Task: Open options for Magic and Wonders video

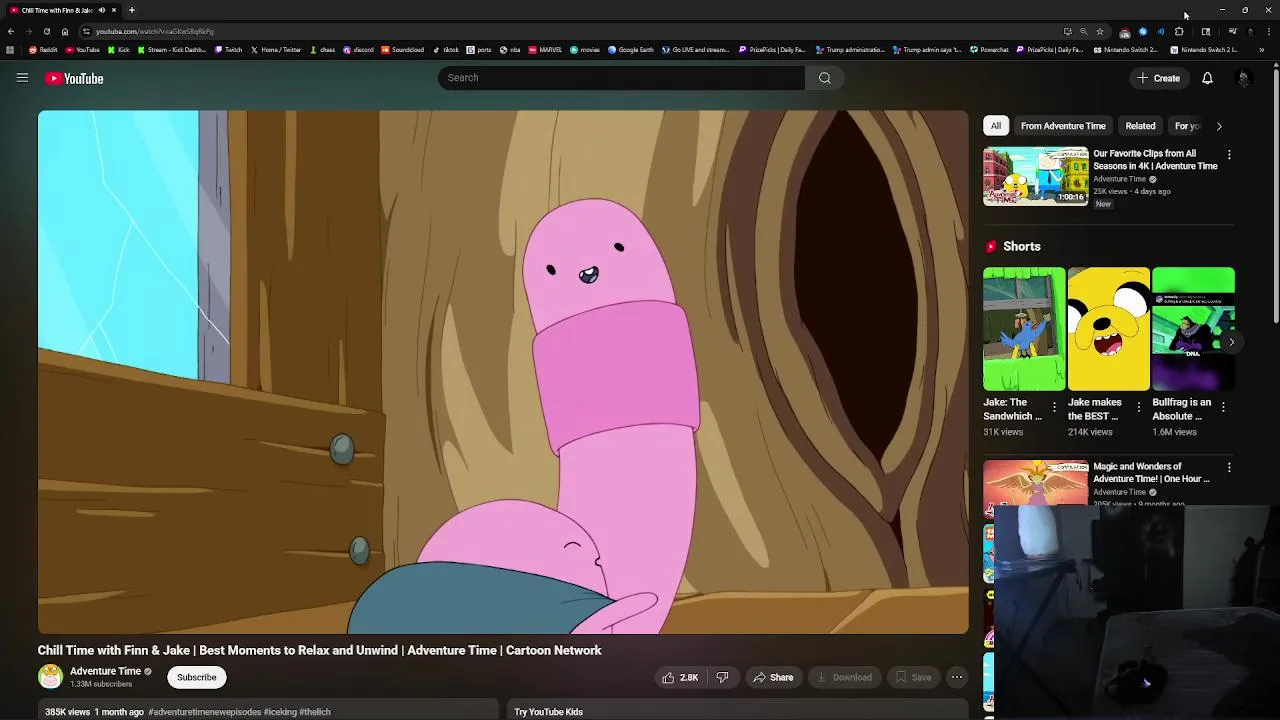Action: [1229, 467]
